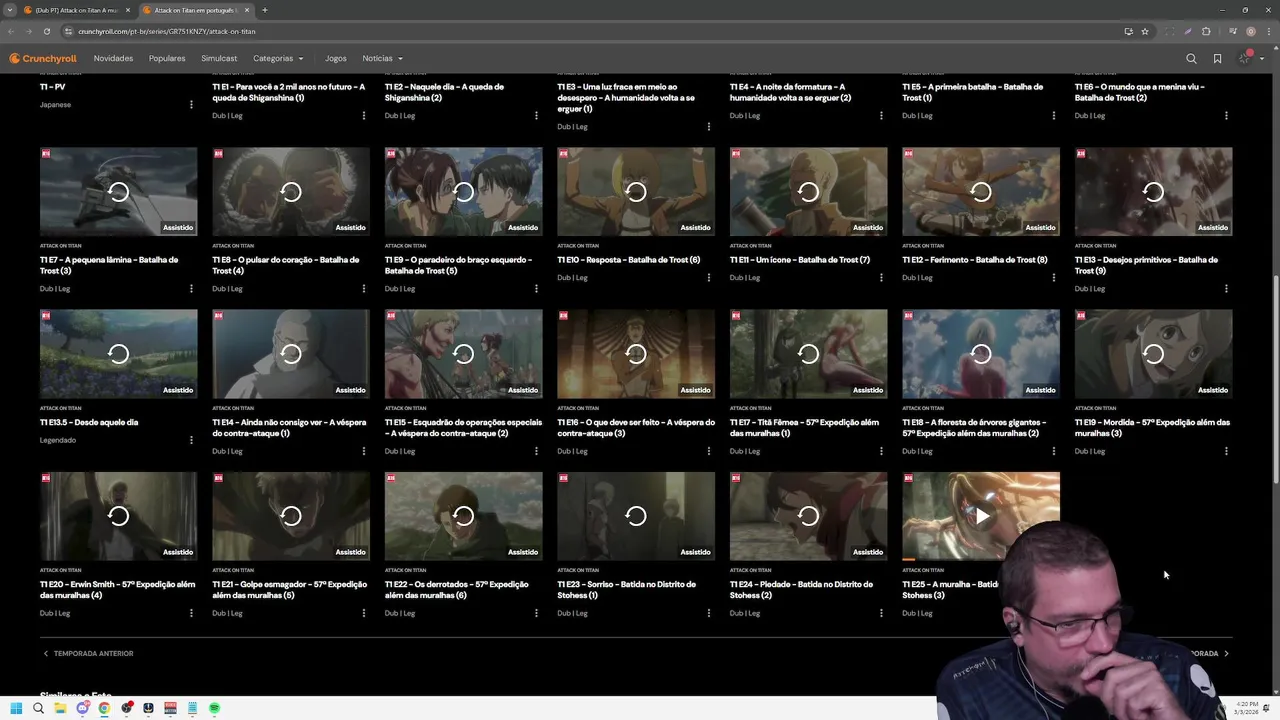Viewport: 1280px width, 720px height.
Task: Open more options for episode T1 E13.5
Action: 191,440
